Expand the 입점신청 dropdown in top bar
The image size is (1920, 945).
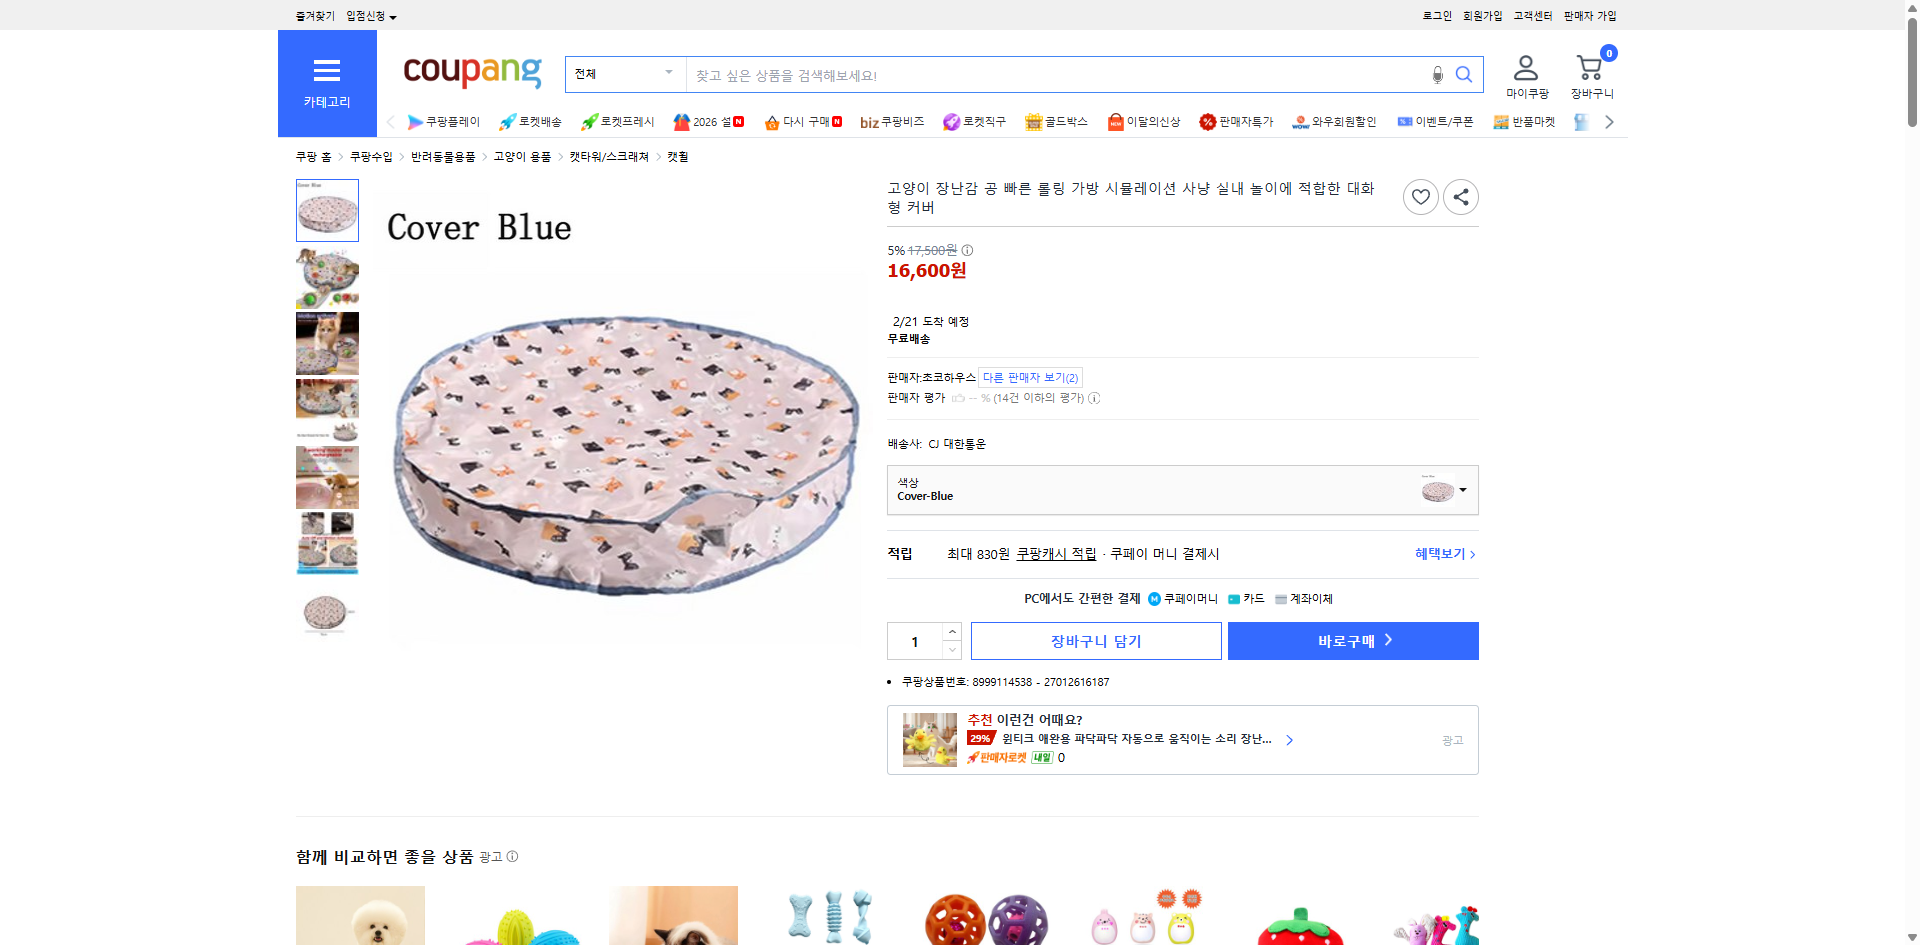click(x=368, y=15)
